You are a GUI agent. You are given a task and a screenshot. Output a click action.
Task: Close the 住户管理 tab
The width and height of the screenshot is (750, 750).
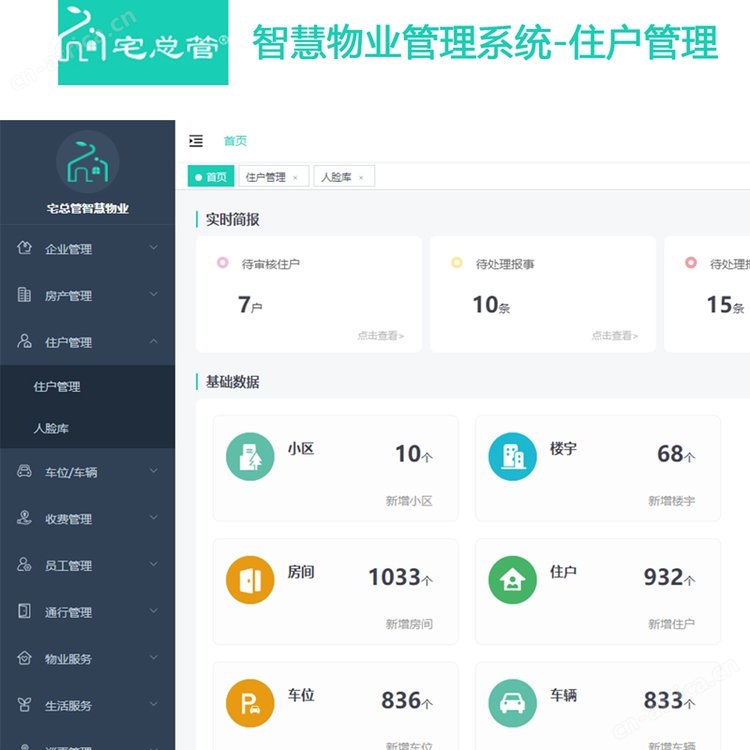tap(295, 178)
